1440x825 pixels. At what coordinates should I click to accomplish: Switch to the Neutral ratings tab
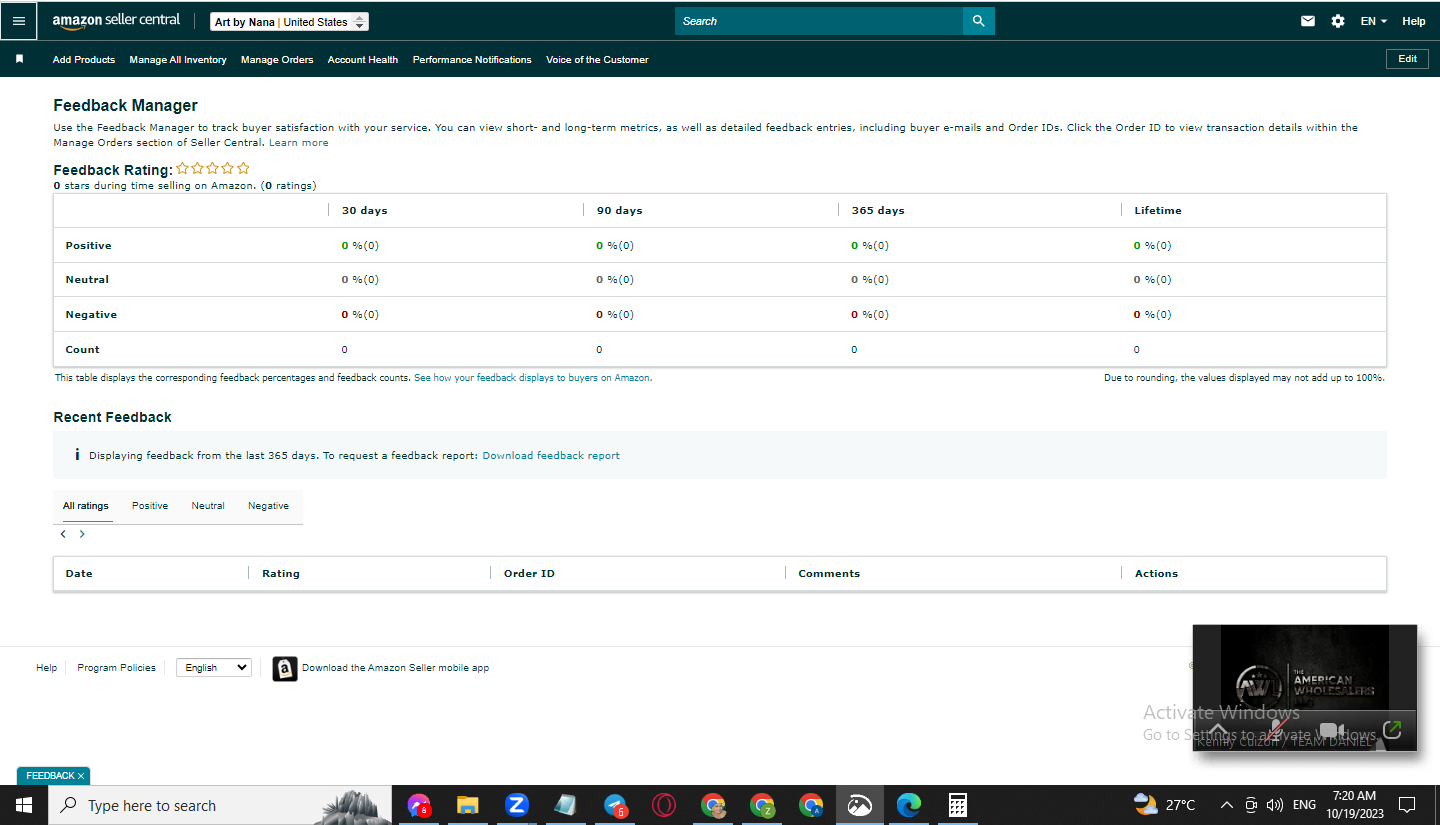pos(208,506)
